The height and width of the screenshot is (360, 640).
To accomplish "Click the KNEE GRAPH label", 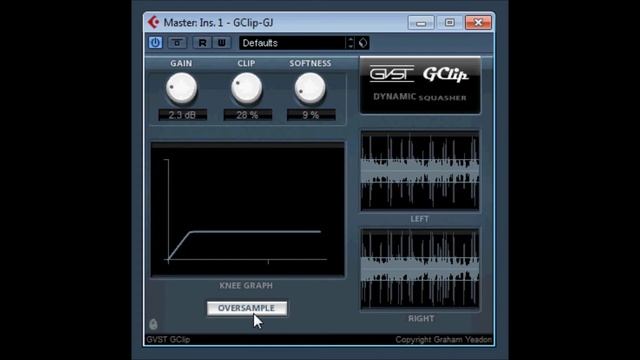I will [x=246, y=286].
